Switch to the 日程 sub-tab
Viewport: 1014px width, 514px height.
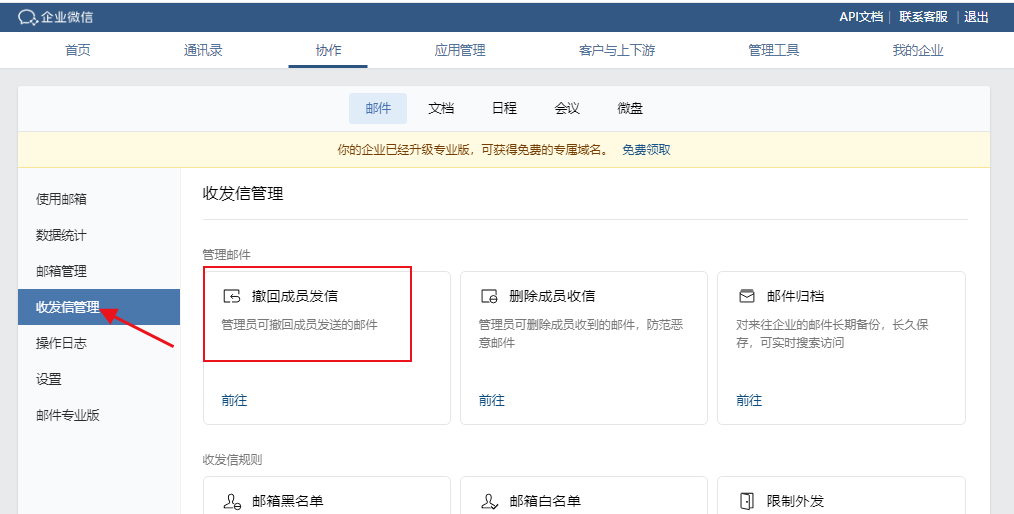504,109
